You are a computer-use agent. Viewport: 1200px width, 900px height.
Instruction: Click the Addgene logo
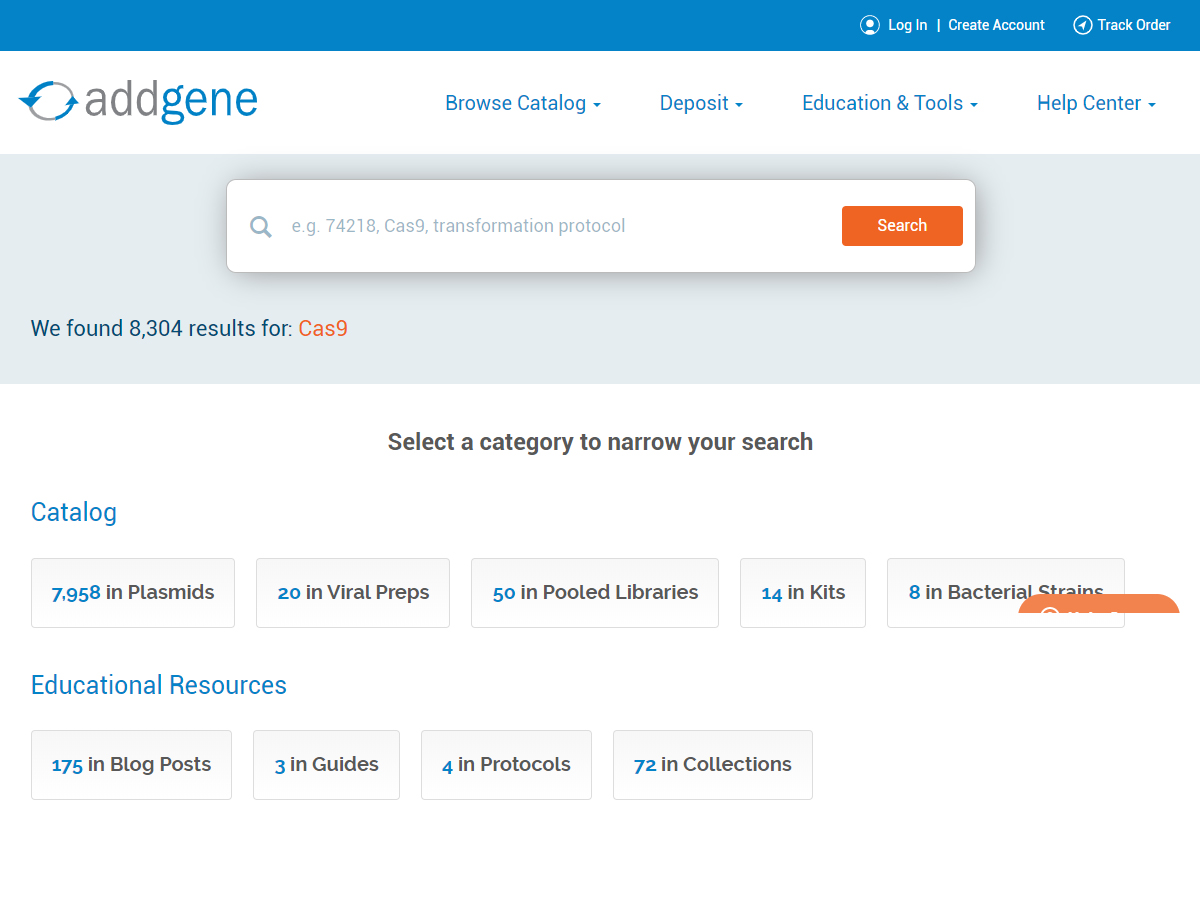(138, 102)
